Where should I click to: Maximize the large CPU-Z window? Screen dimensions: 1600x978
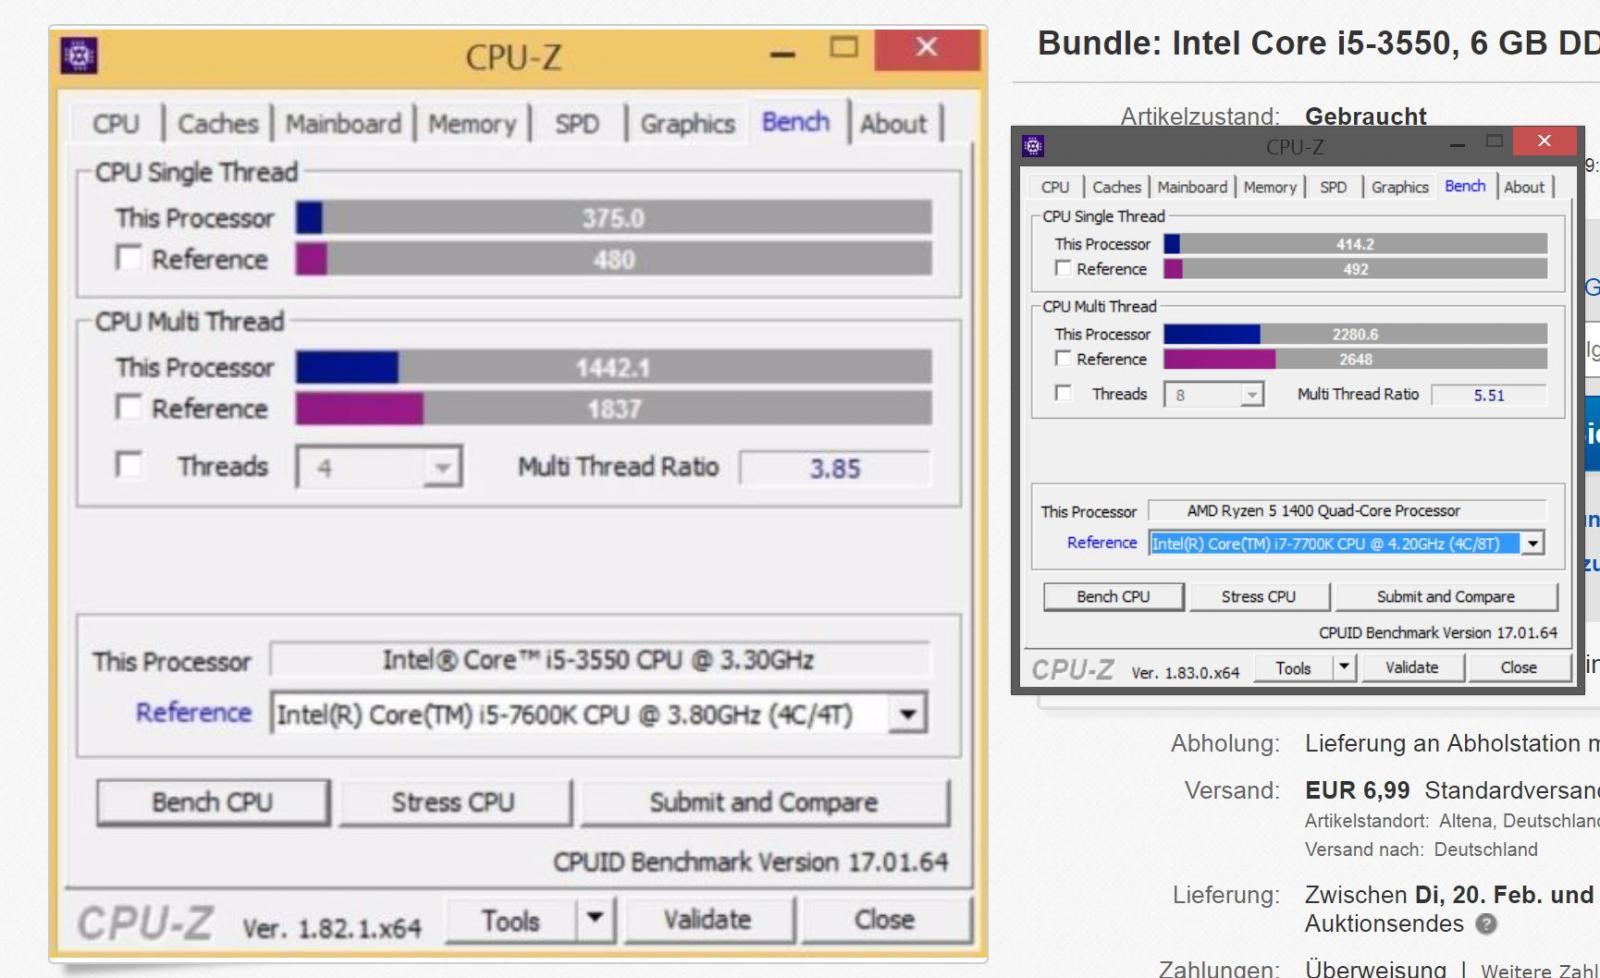[844, 47]
